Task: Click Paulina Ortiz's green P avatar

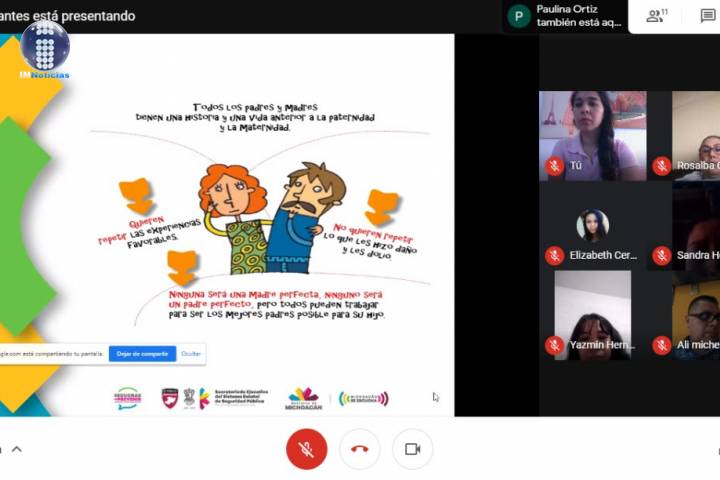Action: click(x=518, y=16)
